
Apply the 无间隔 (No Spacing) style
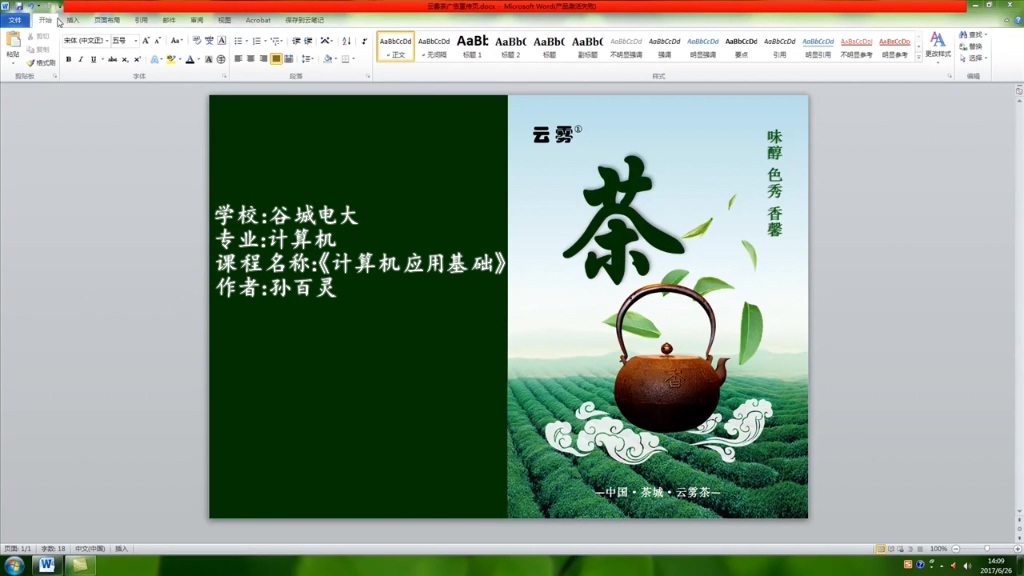coord(434,46)
